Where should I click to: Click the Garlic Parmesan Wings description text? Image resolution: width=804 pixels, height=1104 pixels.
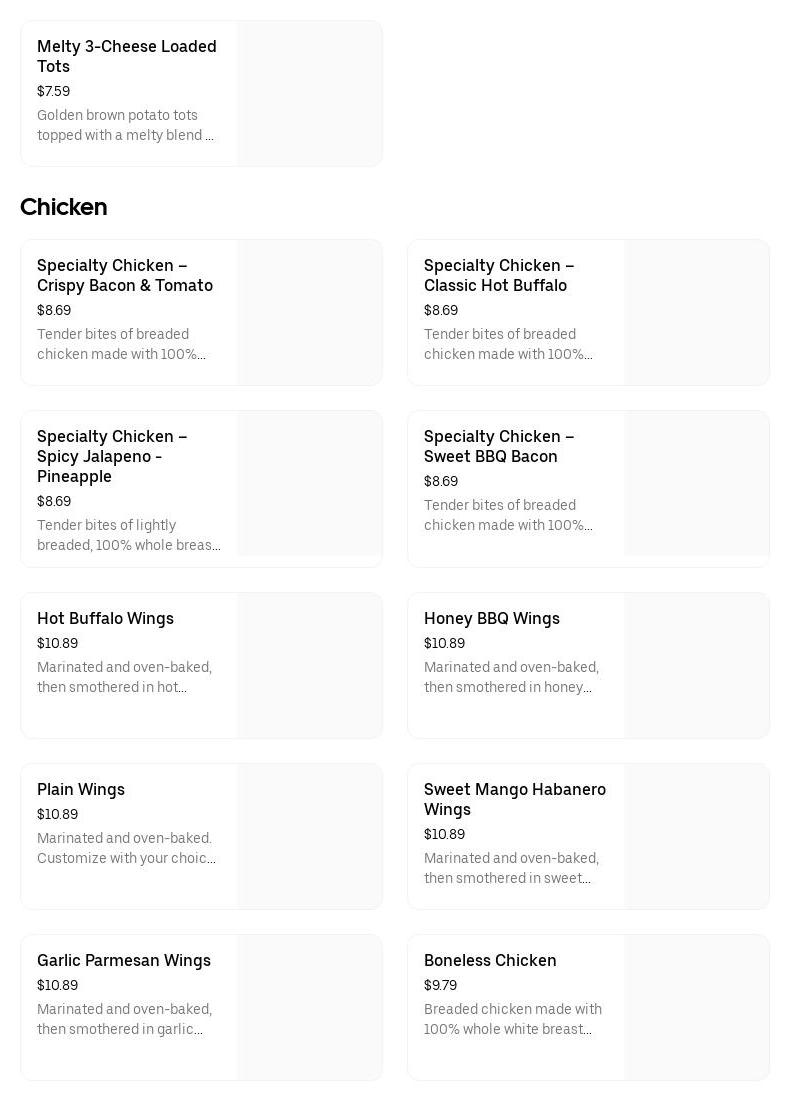[x=125, y=1020]
